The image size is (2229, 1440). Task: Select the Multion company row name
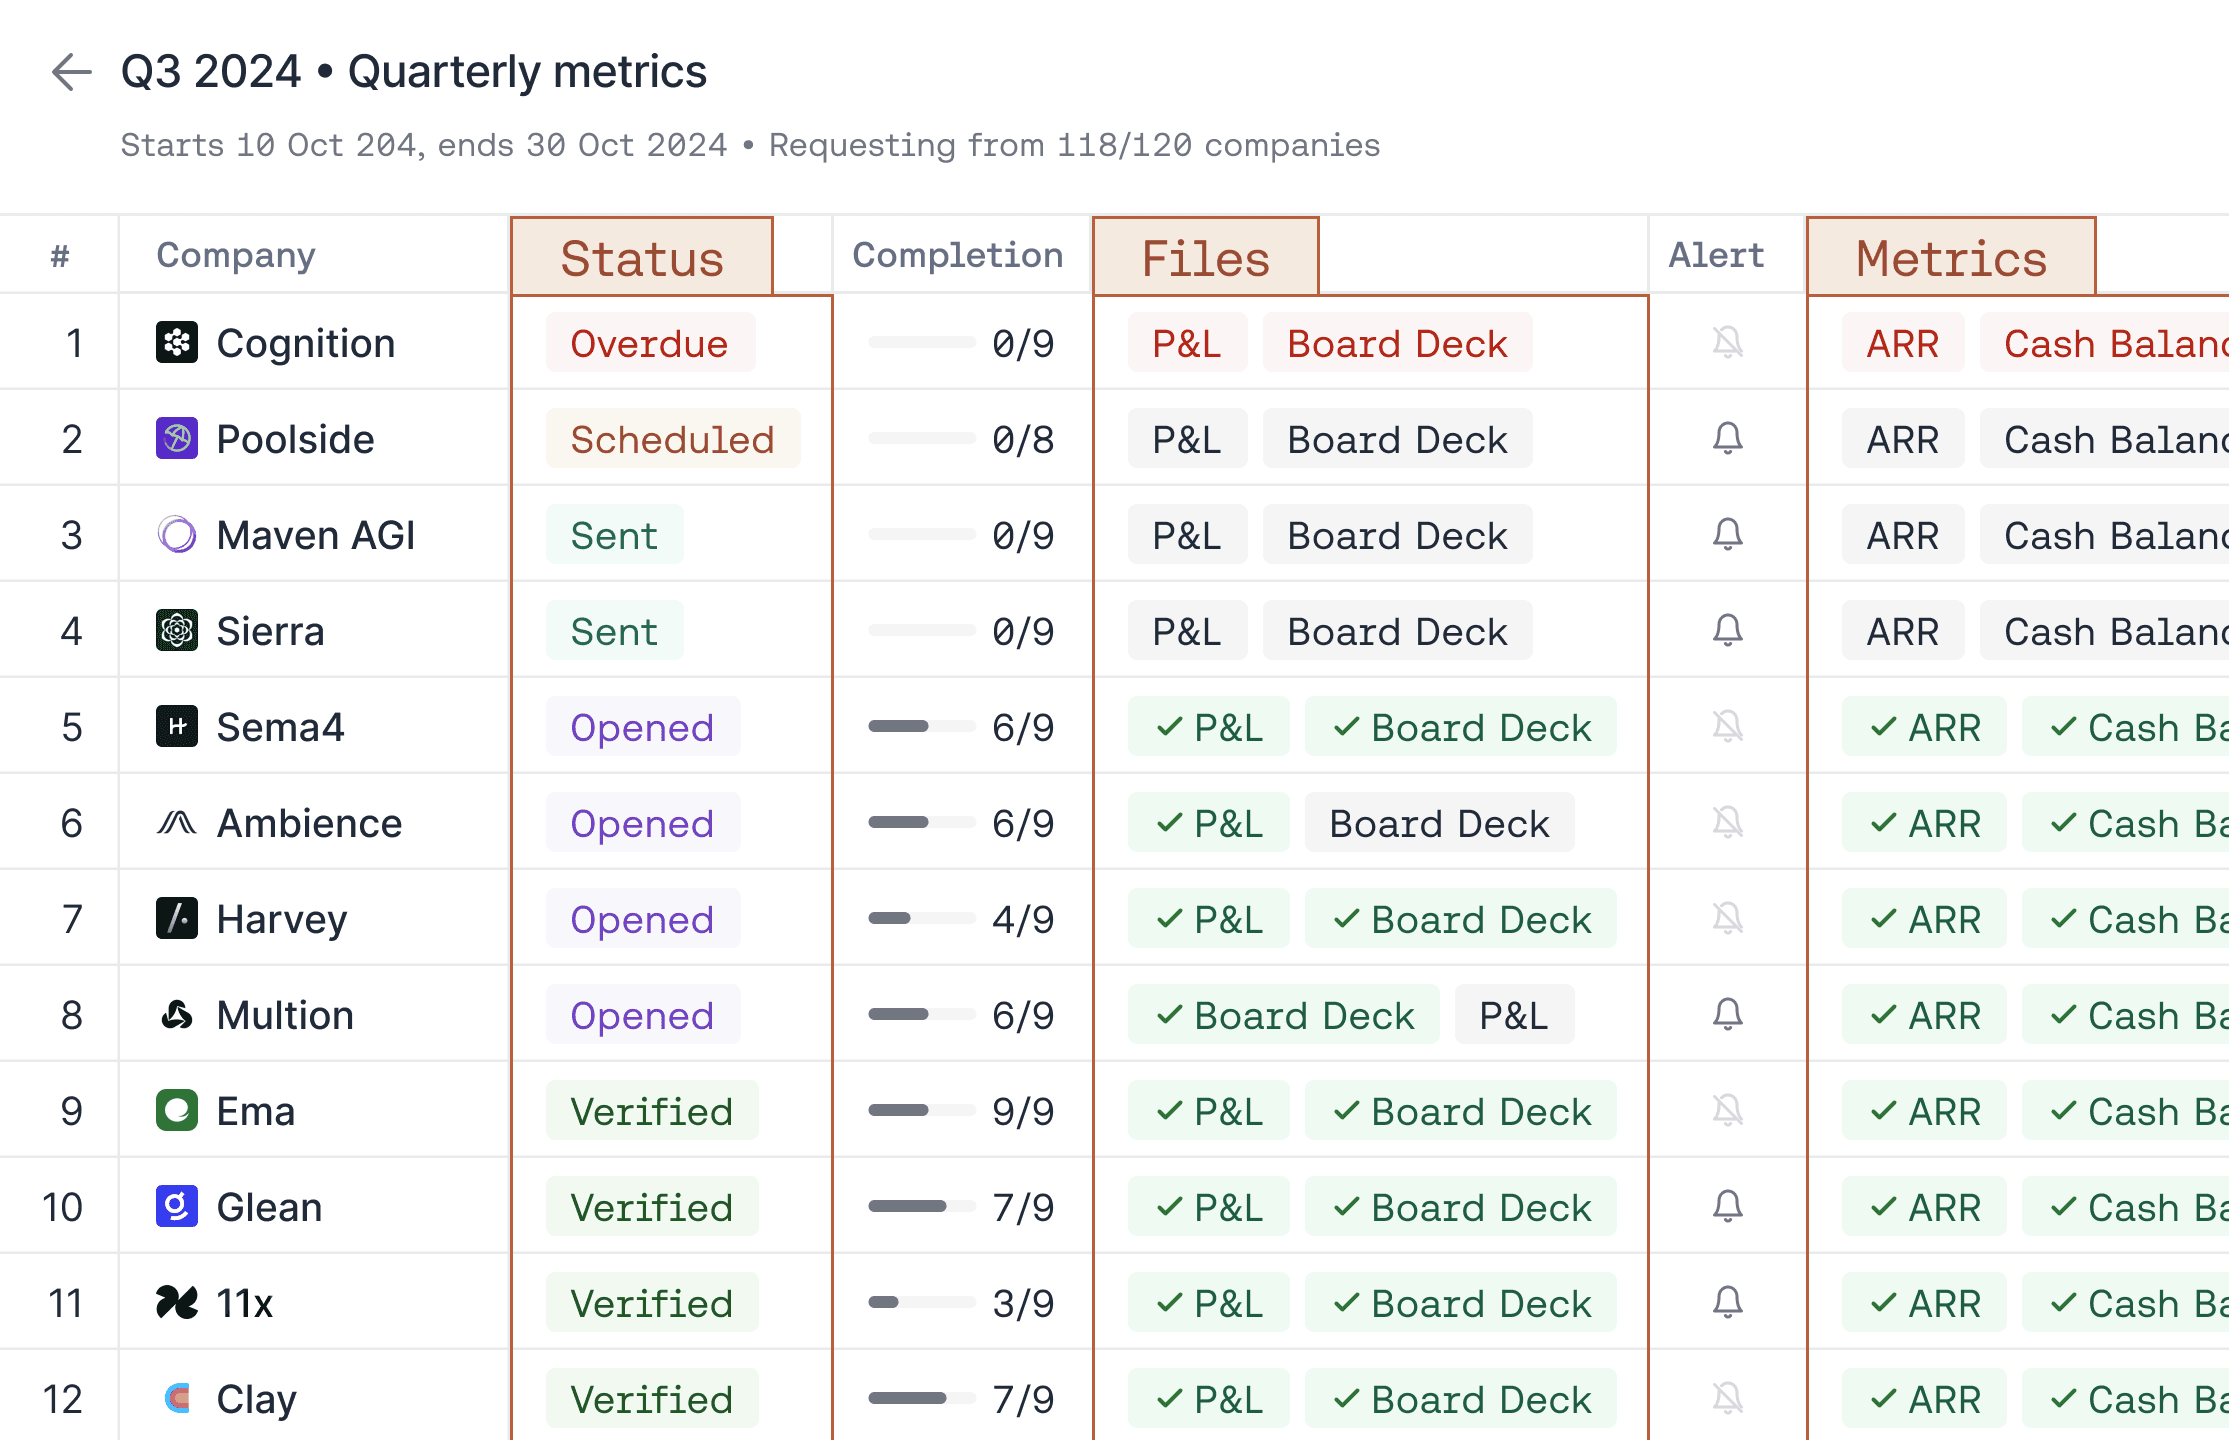tap(285, 1015)
